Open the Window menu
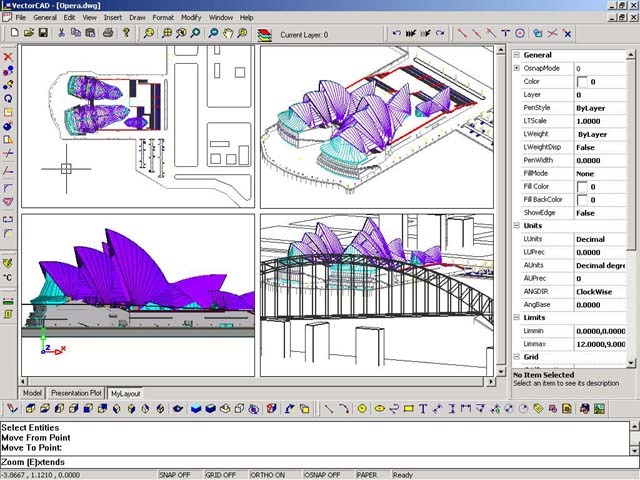The width and height of the screenshot is (640, 480). [x=221, y=18]
